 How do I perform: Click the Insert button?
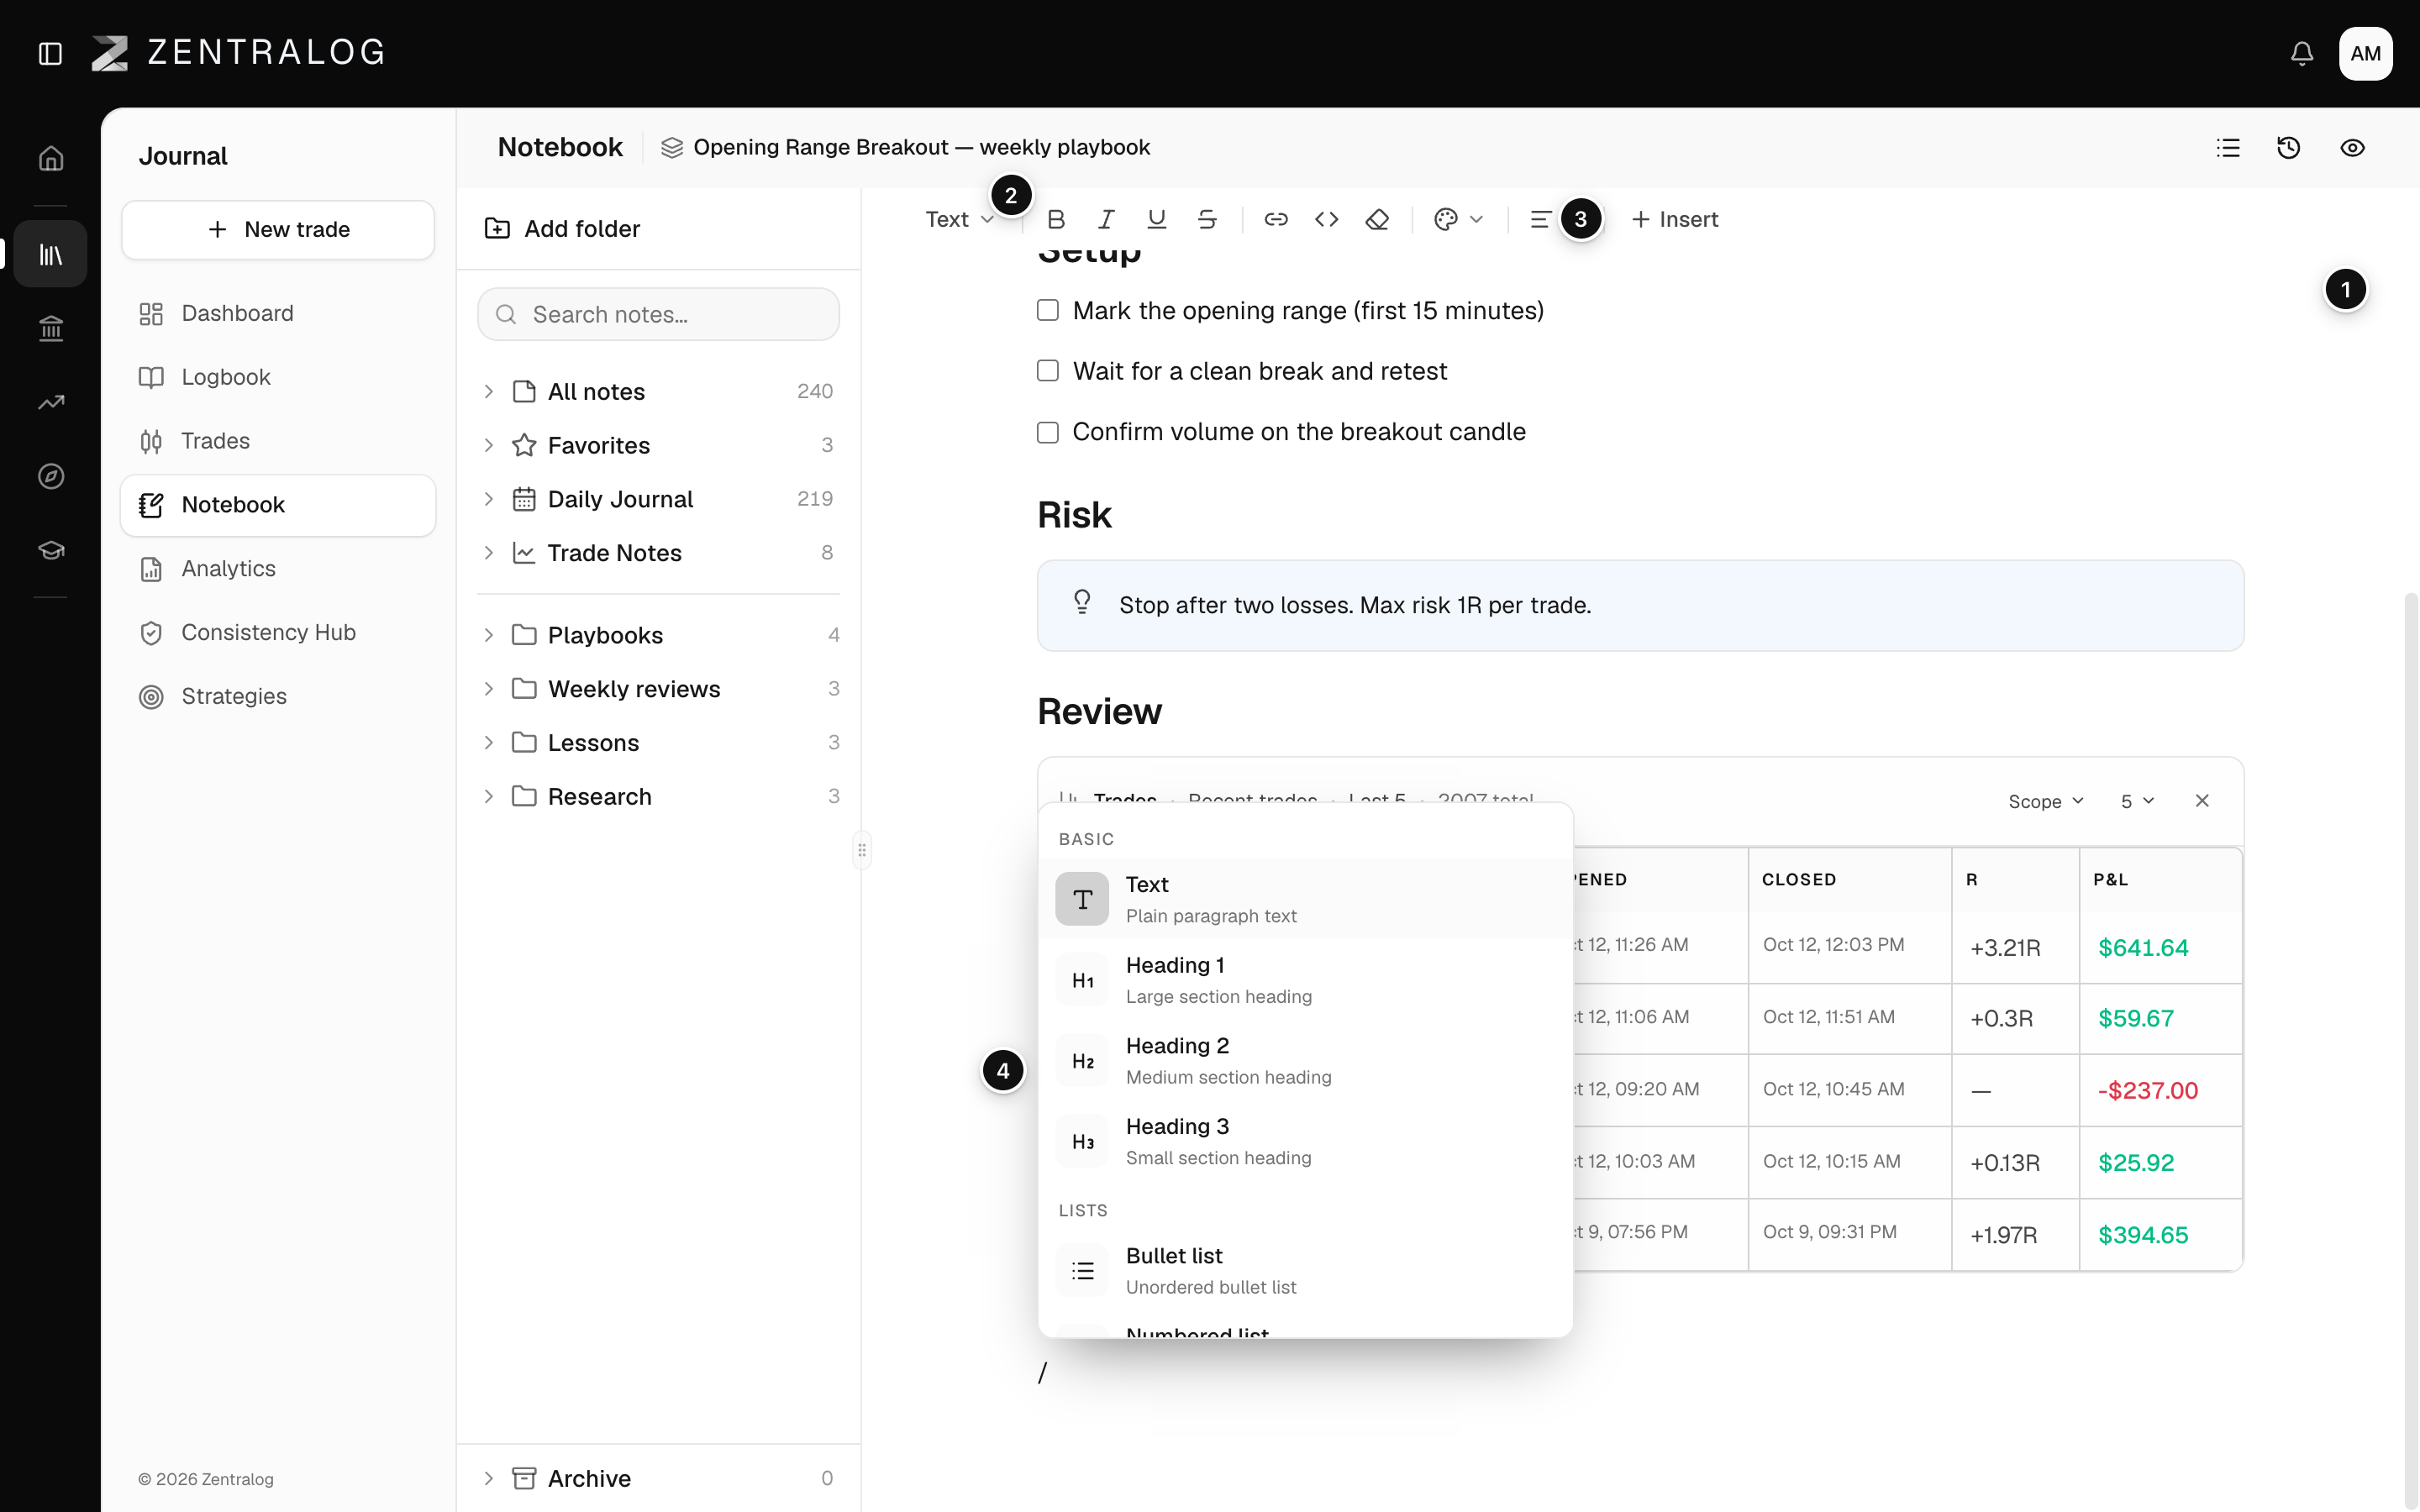pyautogui.click(x=1674, y=219)
